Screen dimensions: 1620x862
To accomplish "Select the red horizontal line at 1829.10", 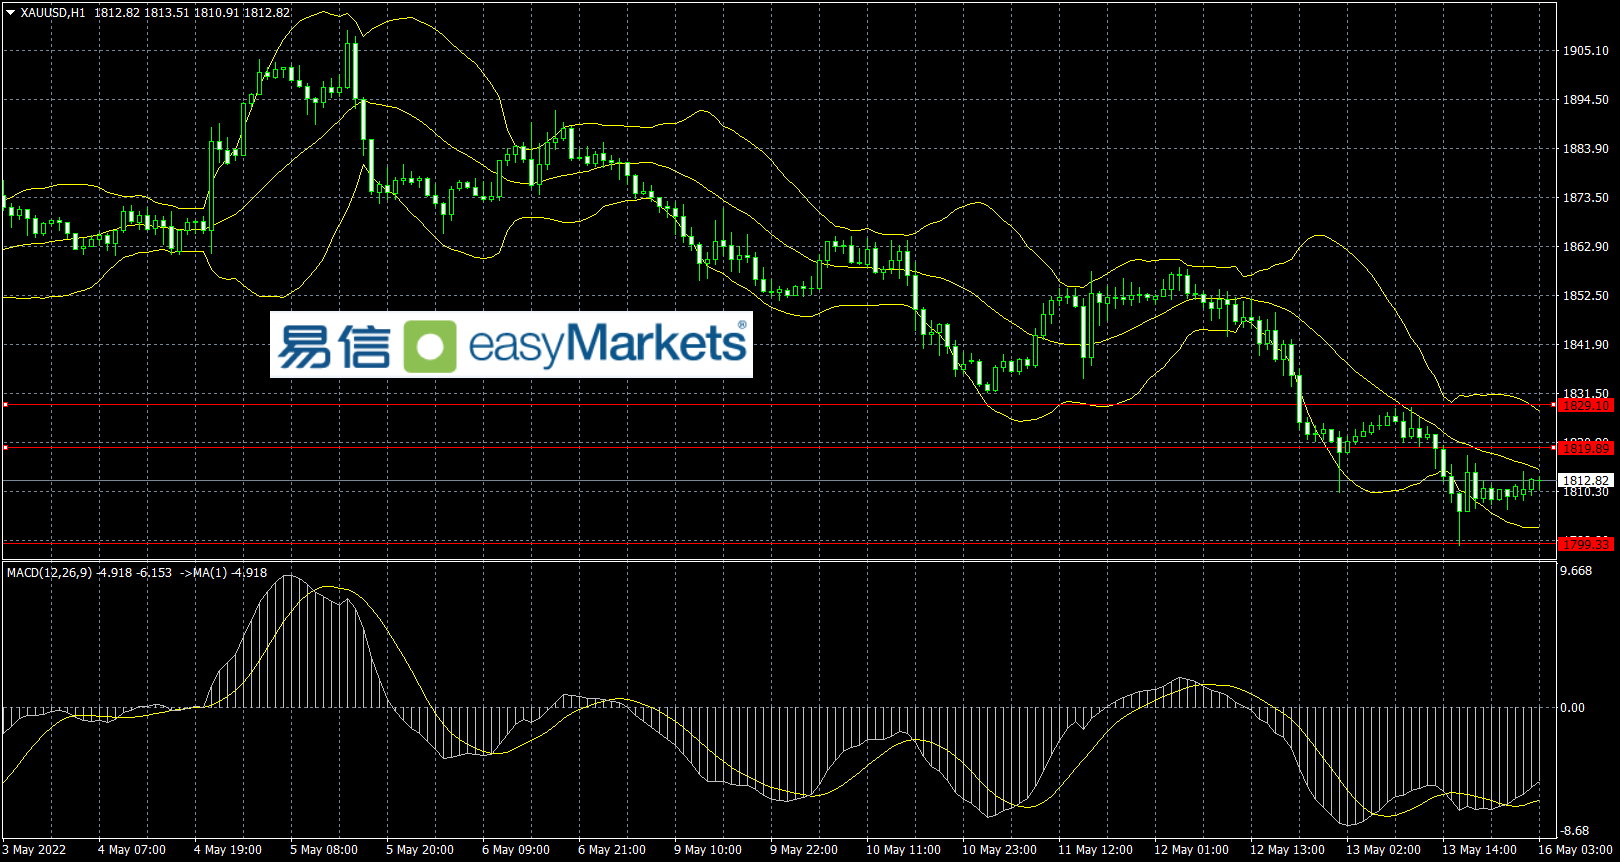I will point(778,405).
